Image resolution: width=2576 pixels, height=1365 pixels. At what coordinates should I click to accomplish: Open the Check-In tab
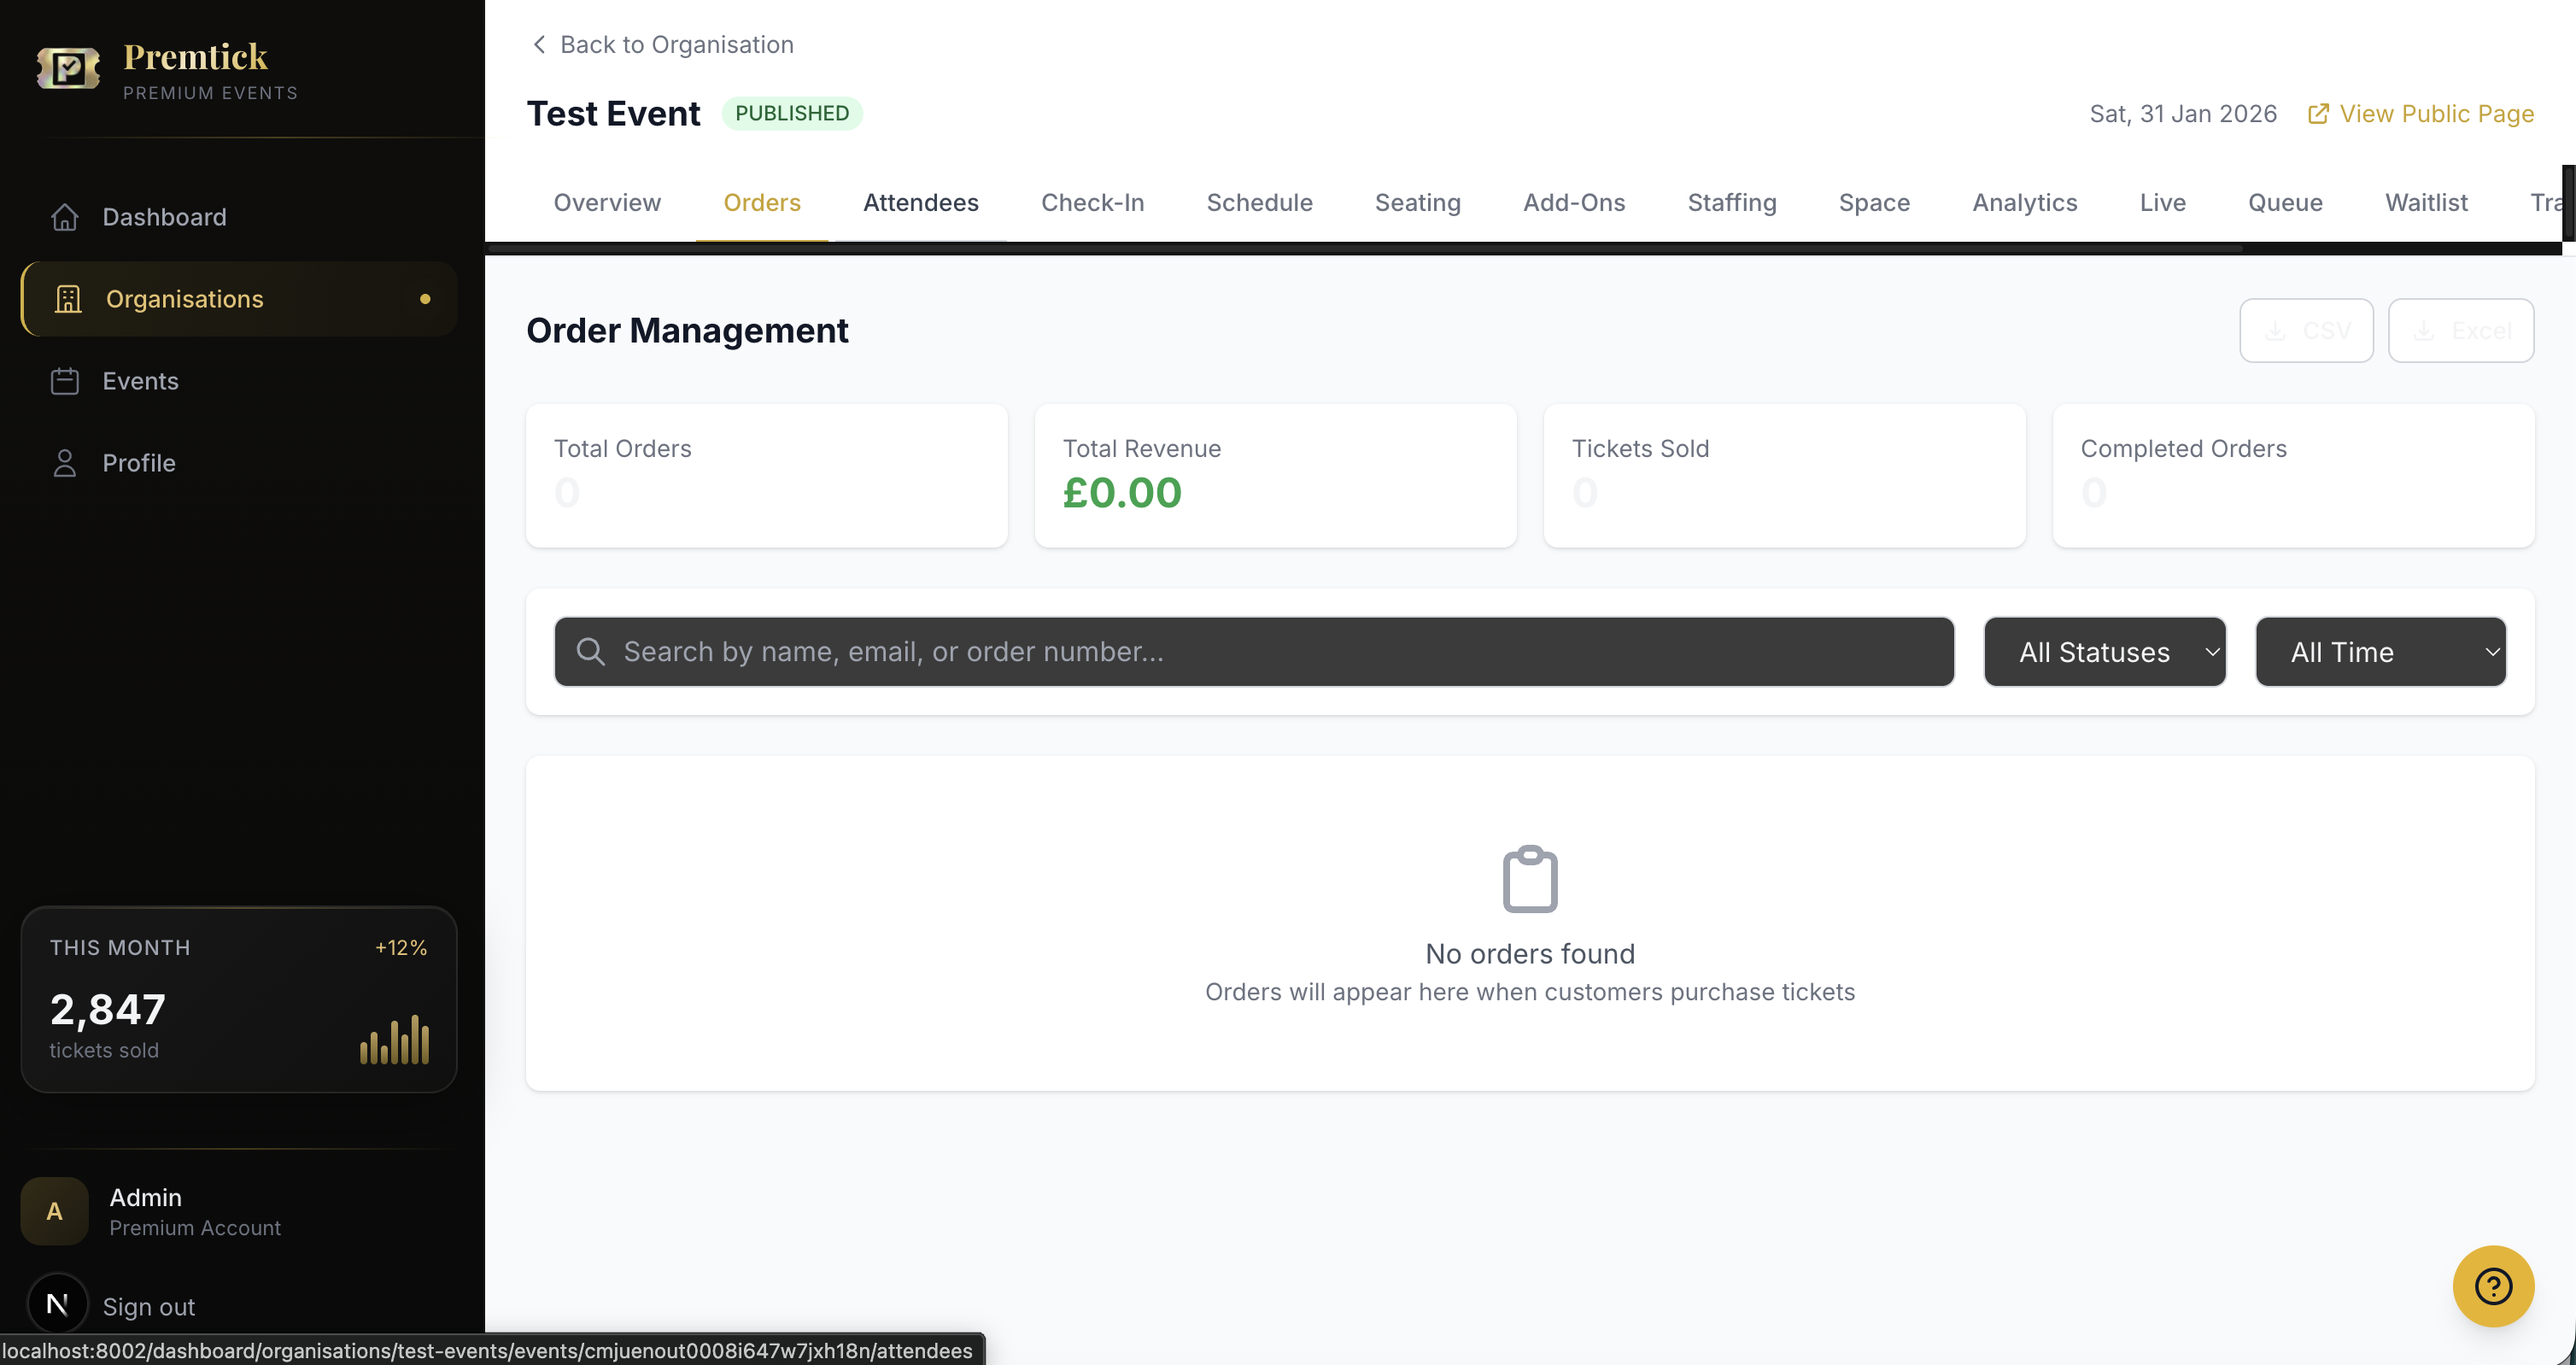point(1092,203)
